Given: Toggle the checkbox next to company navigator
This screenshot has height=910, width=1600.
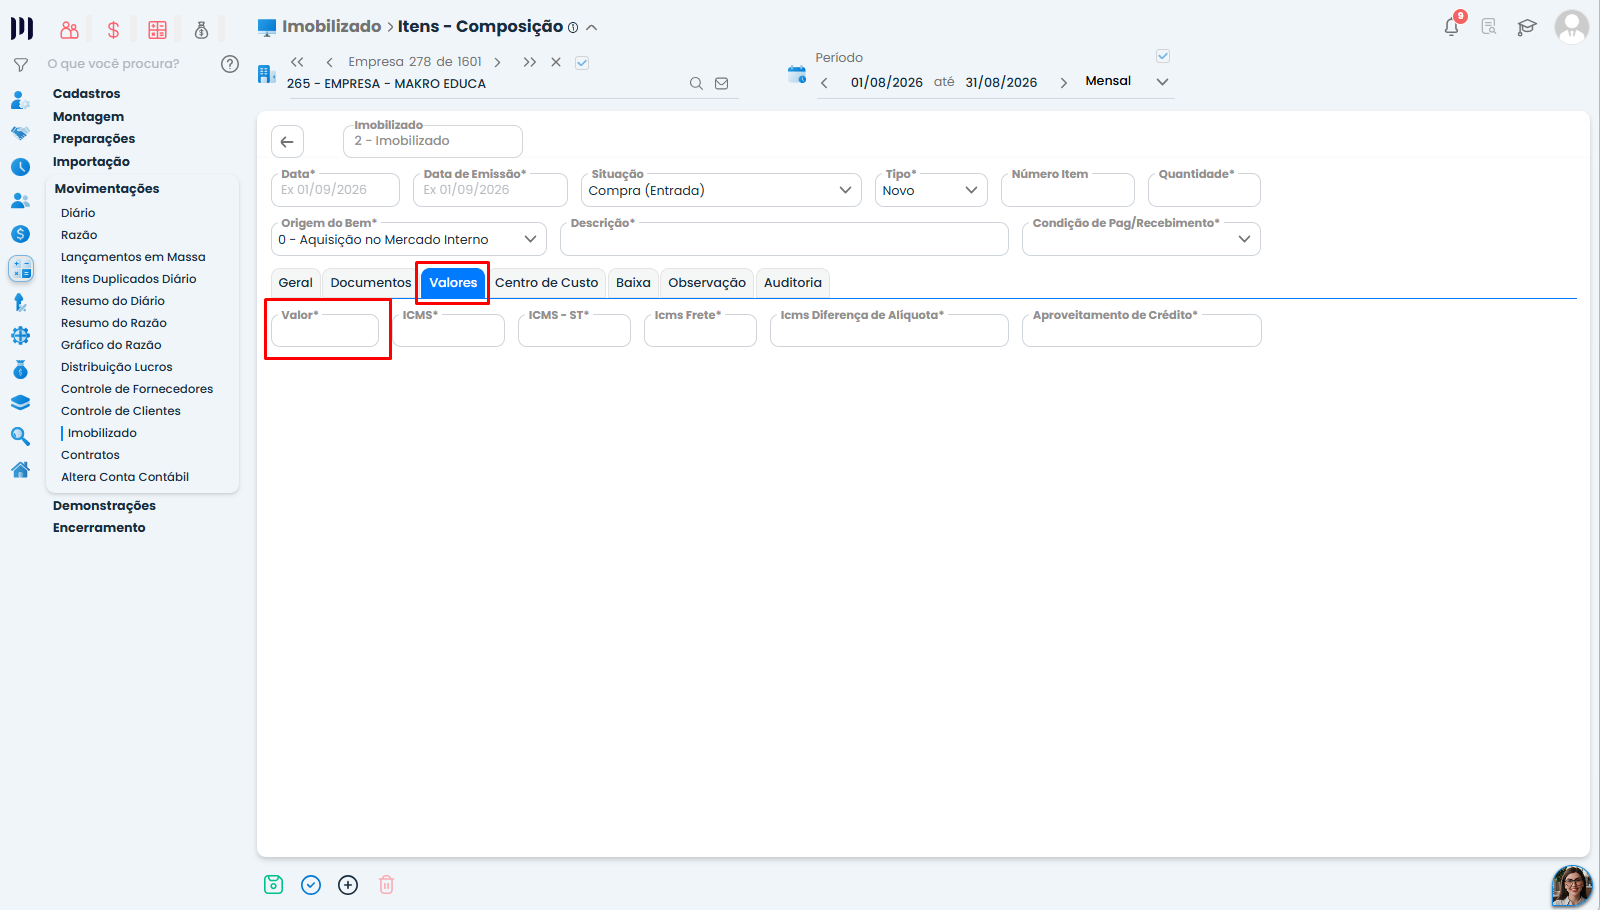Looking at the screenshot, I should point(582,62).
